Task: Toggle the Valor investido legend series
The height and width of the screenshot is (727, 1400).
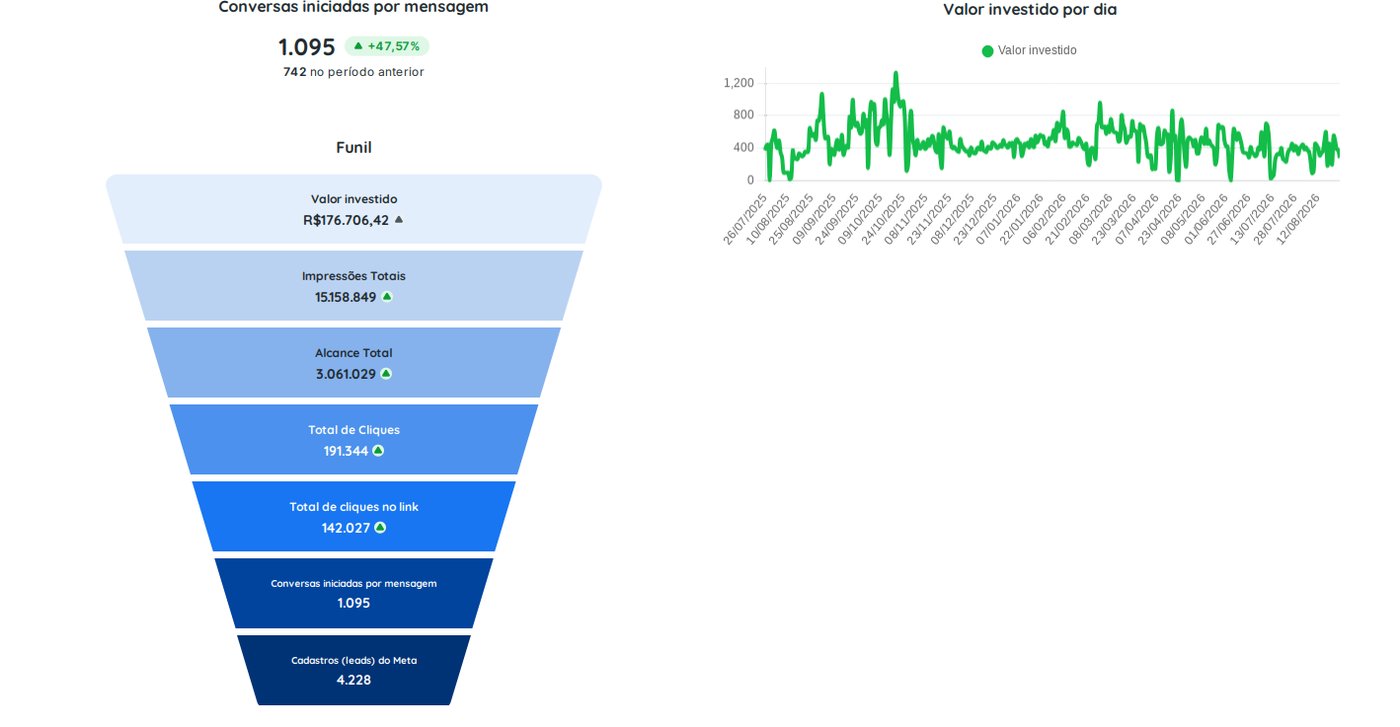Action: click(1029, 50)
